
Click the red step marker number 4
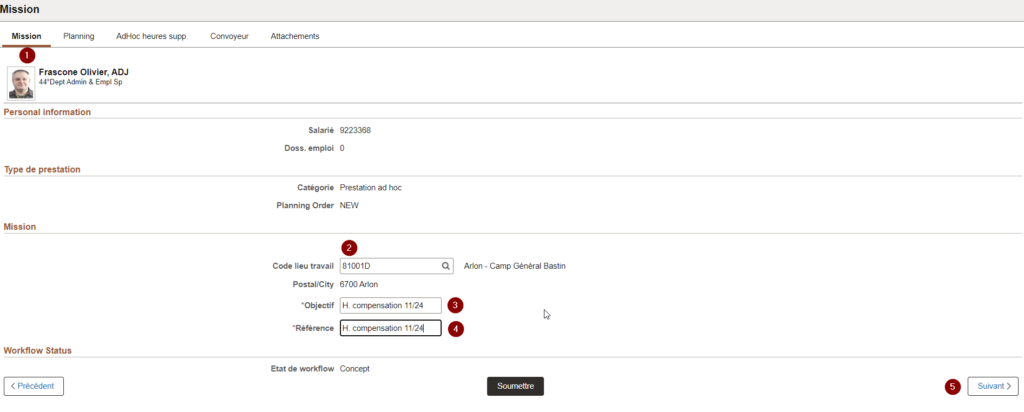pyautogui.click(x=455, y=328)
